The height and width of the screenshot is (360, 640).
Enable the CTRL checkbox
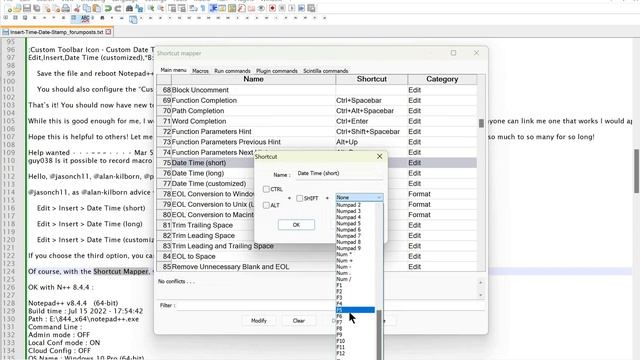pyautogui.click(x=266, y=189)
